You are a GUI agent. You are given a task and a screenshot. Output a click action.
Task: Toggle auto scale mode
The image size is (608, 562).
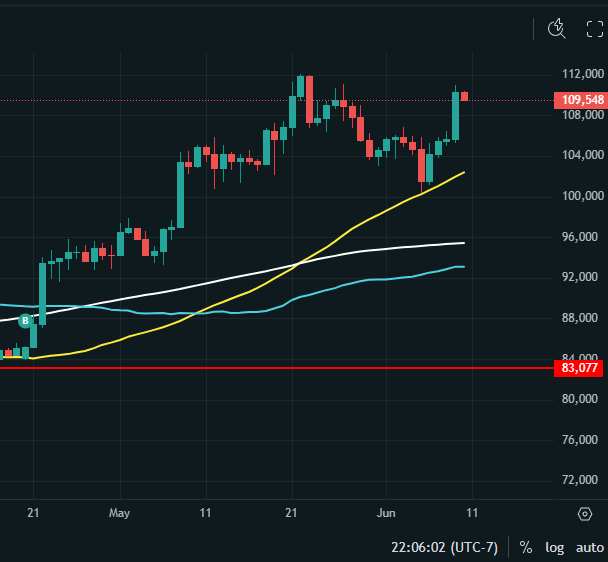point(590,548)
